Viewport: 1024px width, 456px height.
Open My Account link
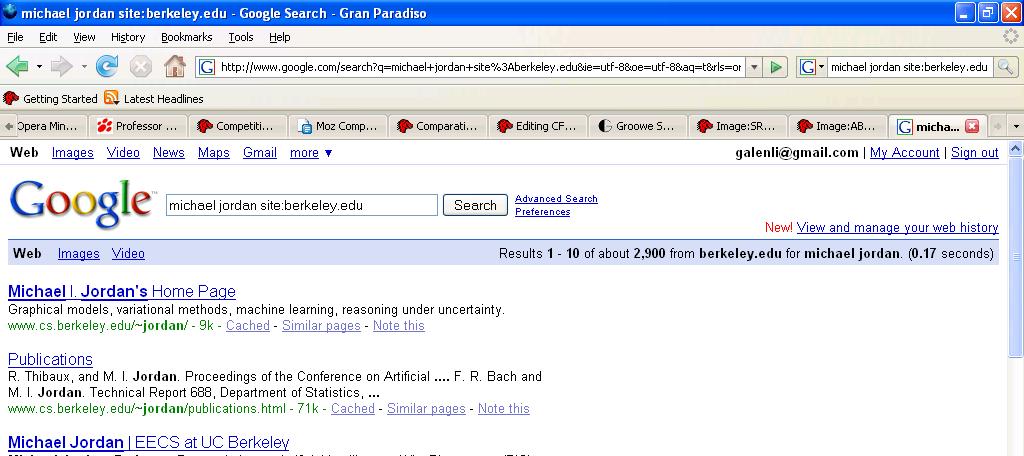tap(904, 152)
